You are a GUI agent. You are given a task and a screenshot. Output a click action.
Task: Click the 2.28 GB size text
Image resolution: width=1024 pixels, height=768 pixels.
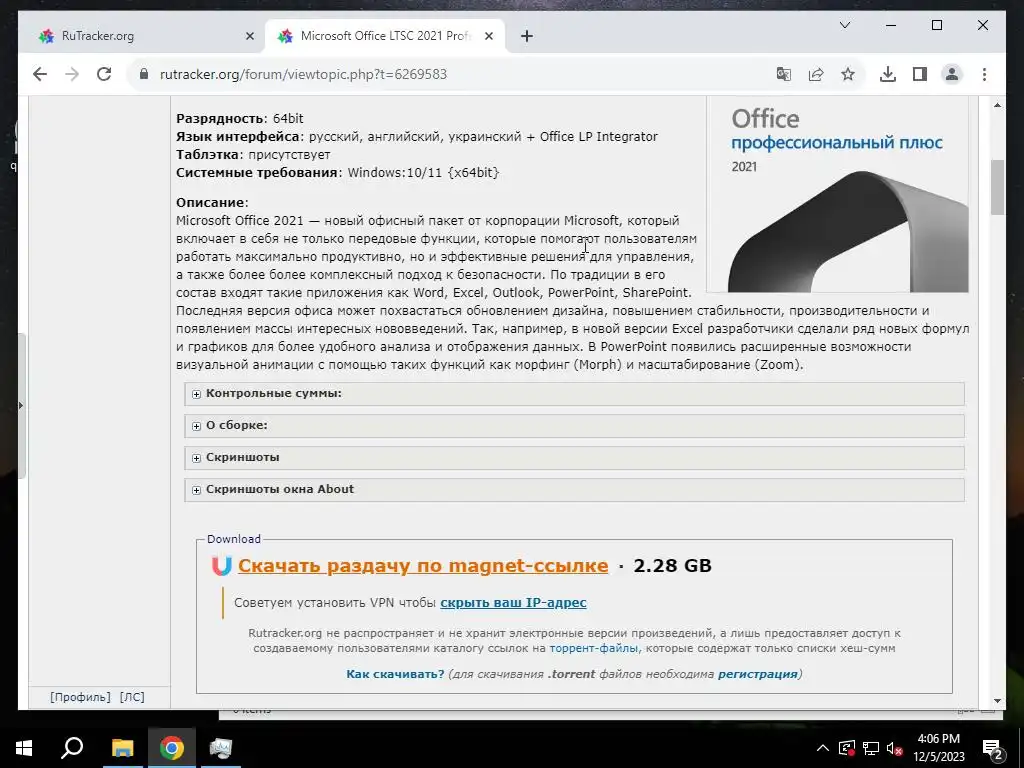[673, 566]
